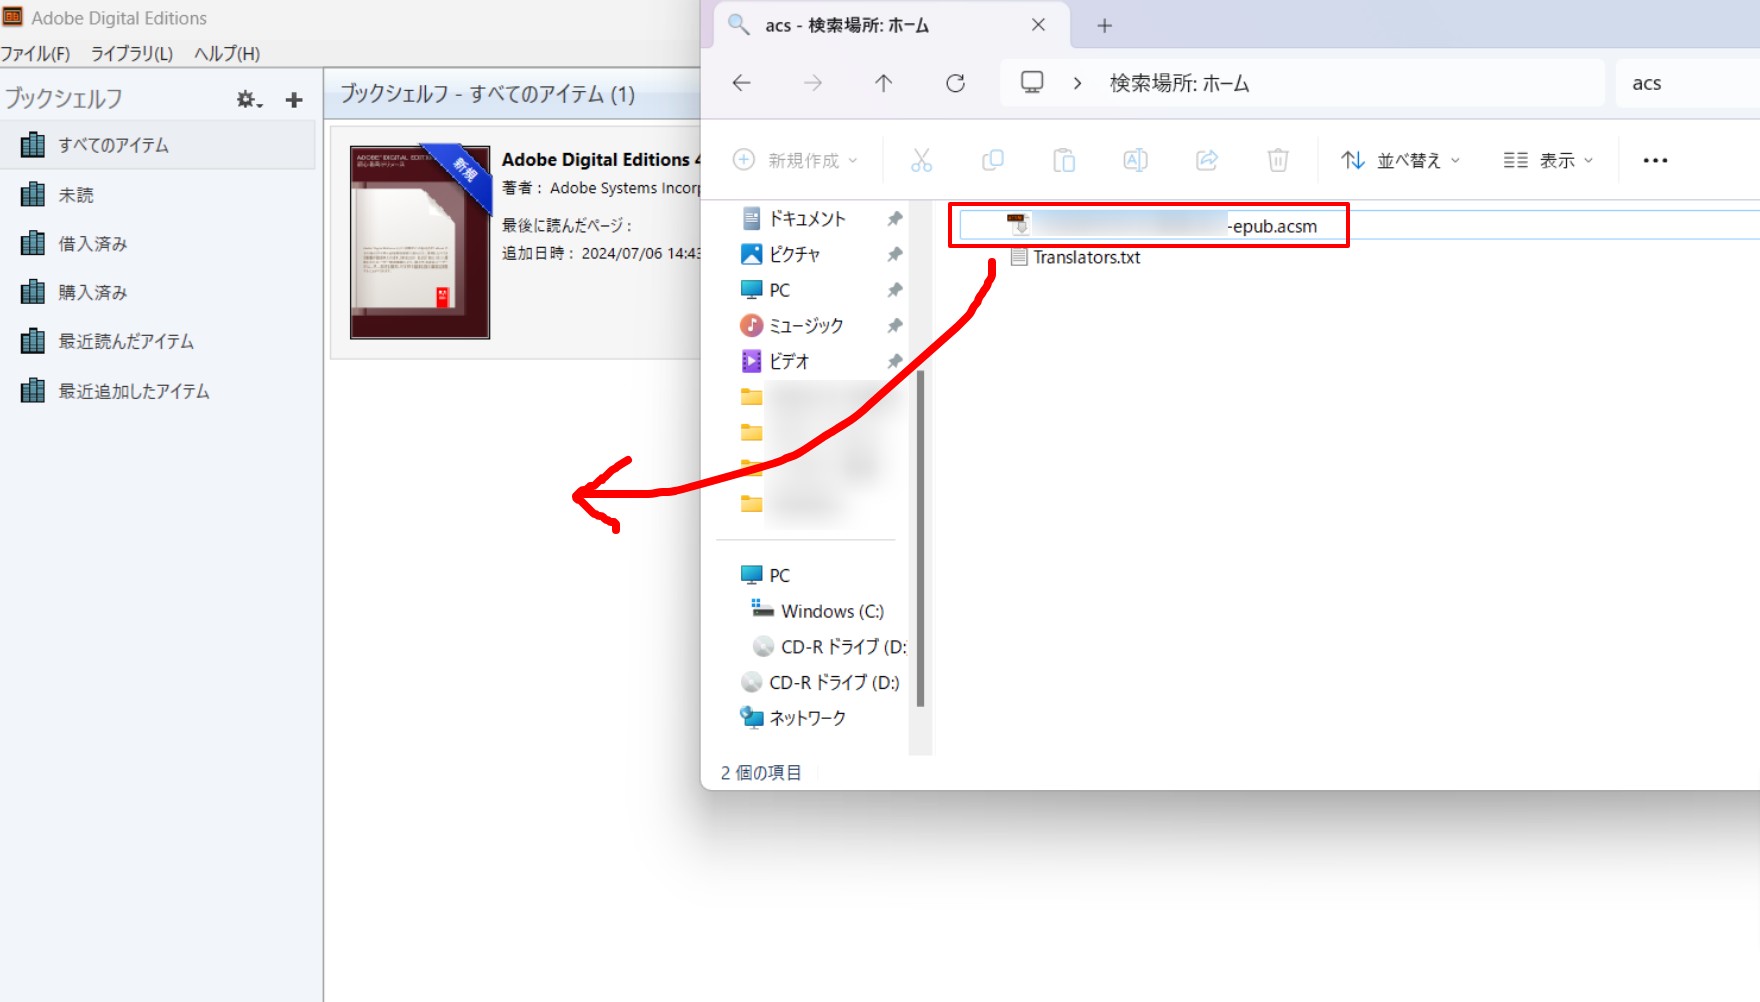Open pinned PC in quick access
The height and width of the screenshot is (1002, 1760).
tap(779, 290)
